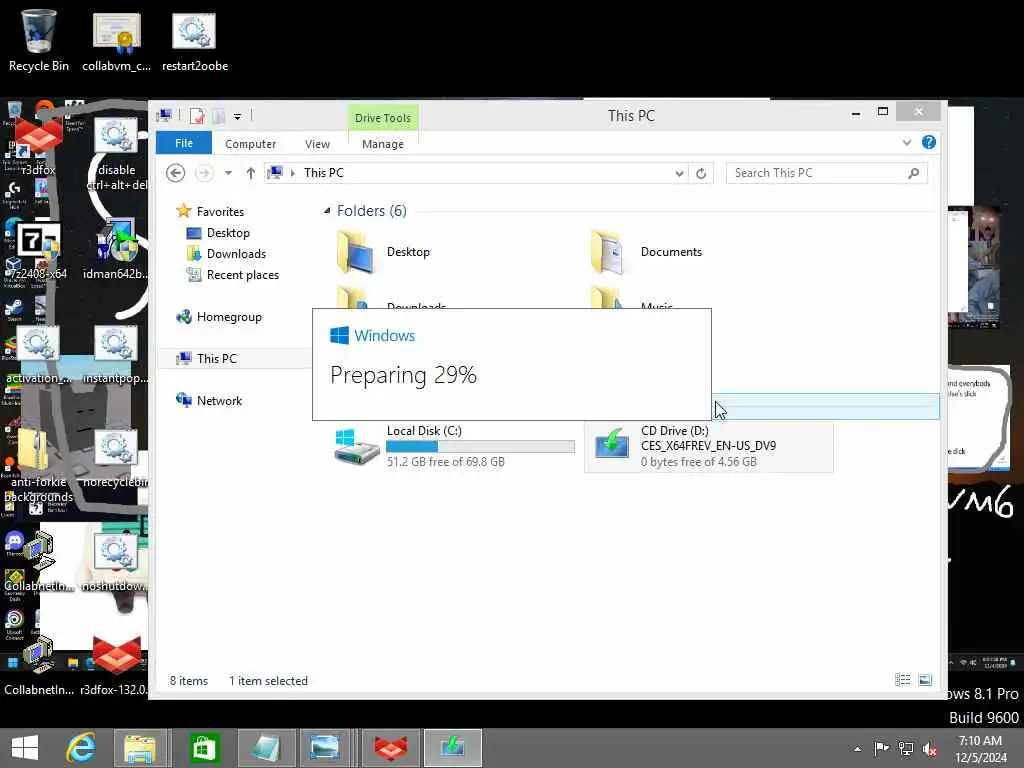This screenshot has height=768, width=1024.
Task: Click the Properties quick access toolbar icon
Action: tap(197, 116)
